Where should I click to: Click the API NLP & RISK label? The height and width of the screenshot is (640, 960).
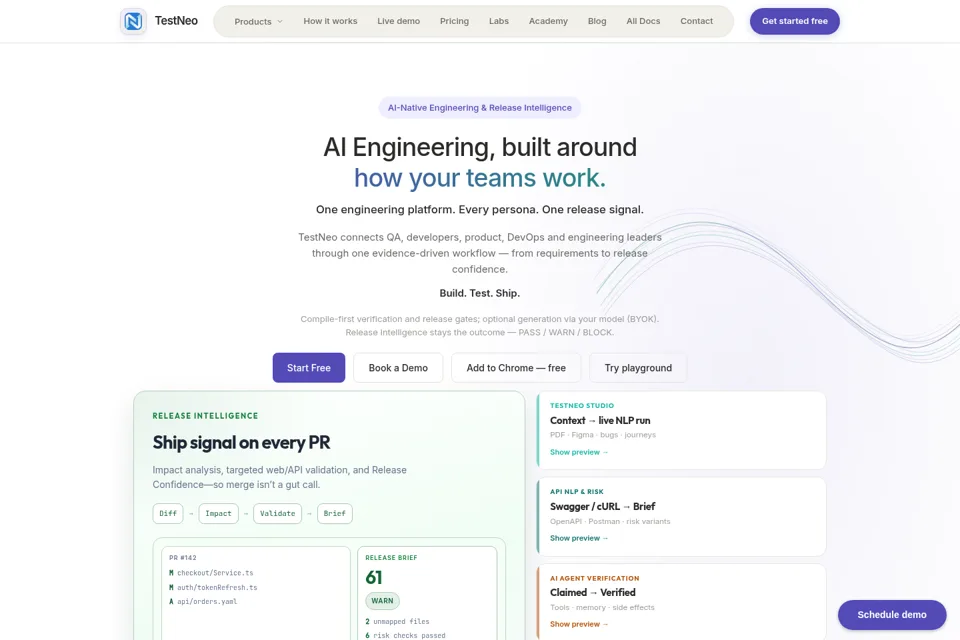tap(577, 492)
